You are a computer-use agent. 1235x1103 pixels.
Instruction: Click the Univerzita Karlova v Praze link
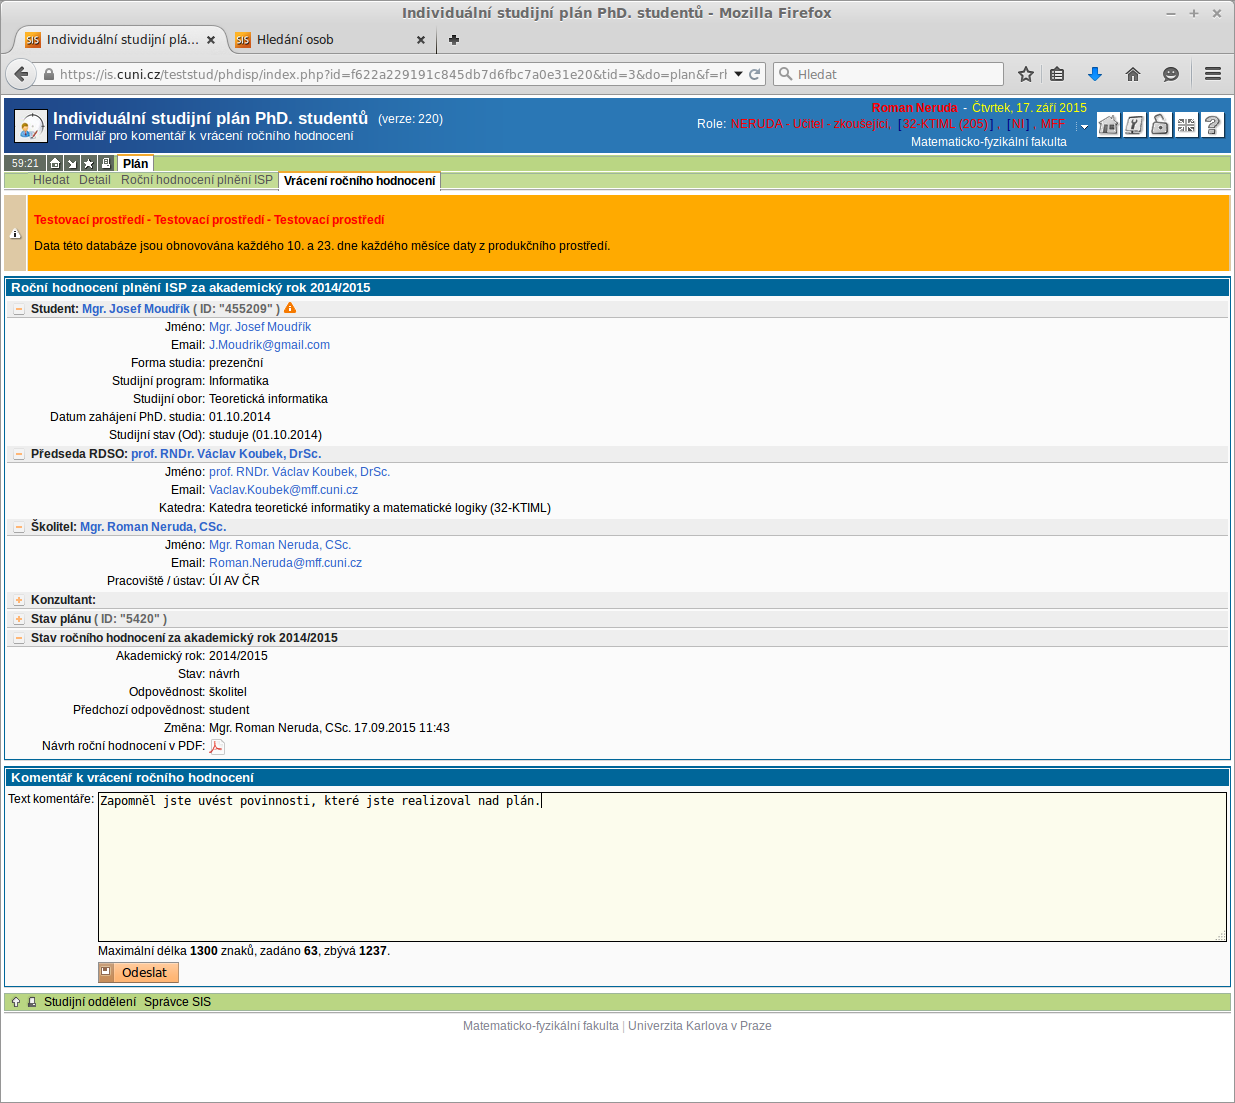[700, 1026]
